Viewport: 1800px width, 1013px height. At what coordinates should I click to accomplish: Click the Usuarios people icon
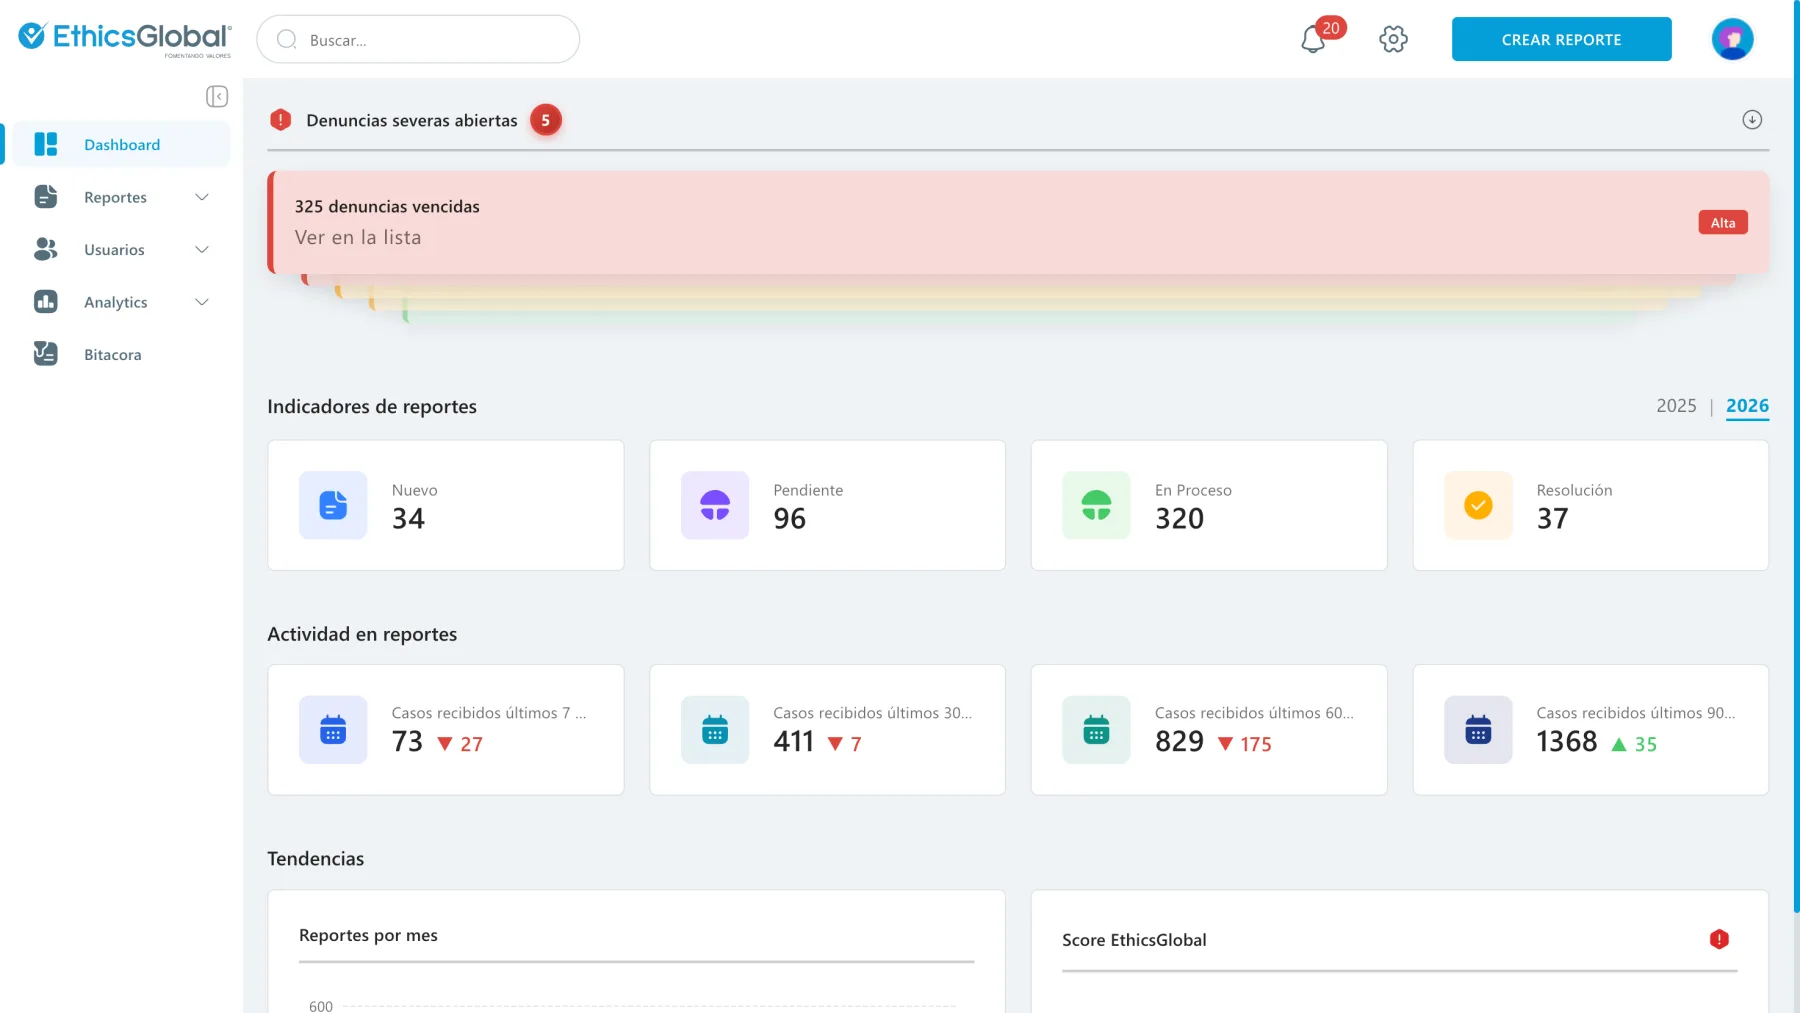46,249
